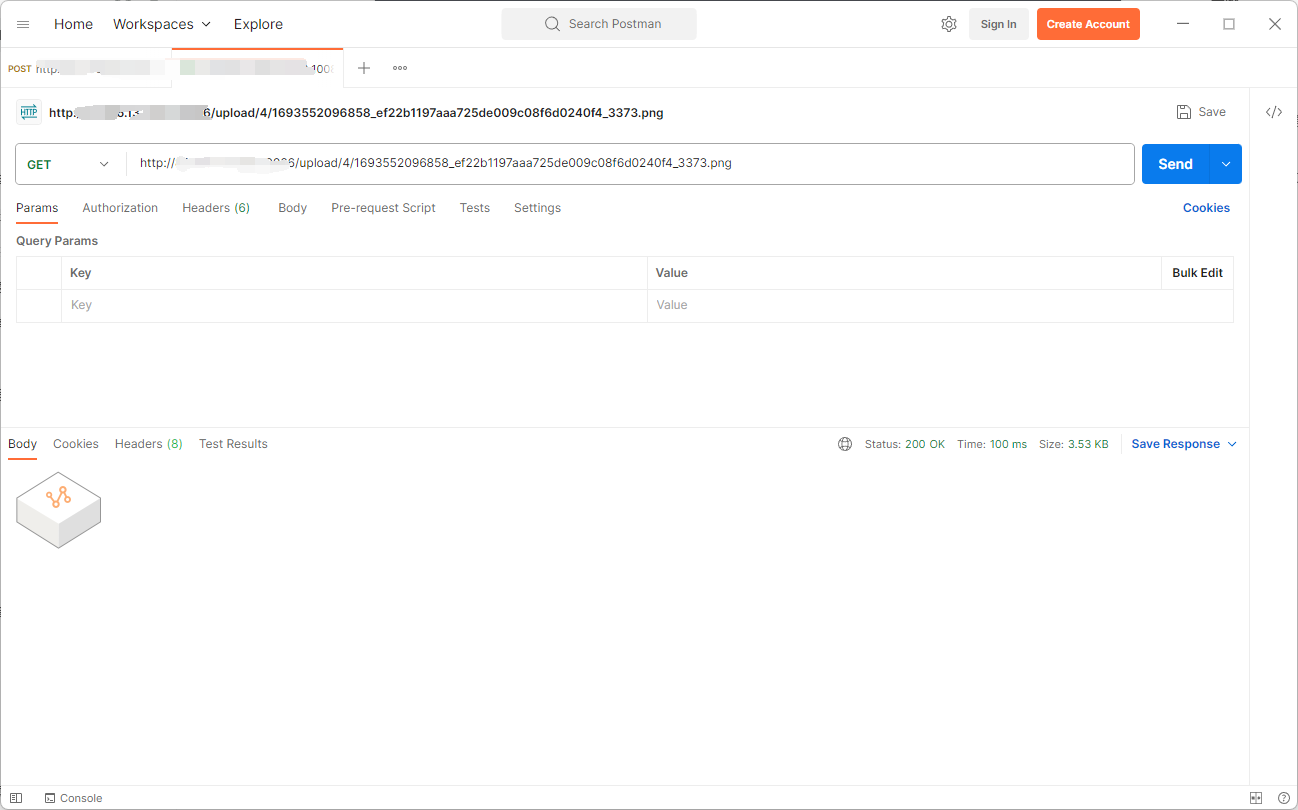Expand the Save Response chevron
The image size is (1298, 810).
(1232, 444)
